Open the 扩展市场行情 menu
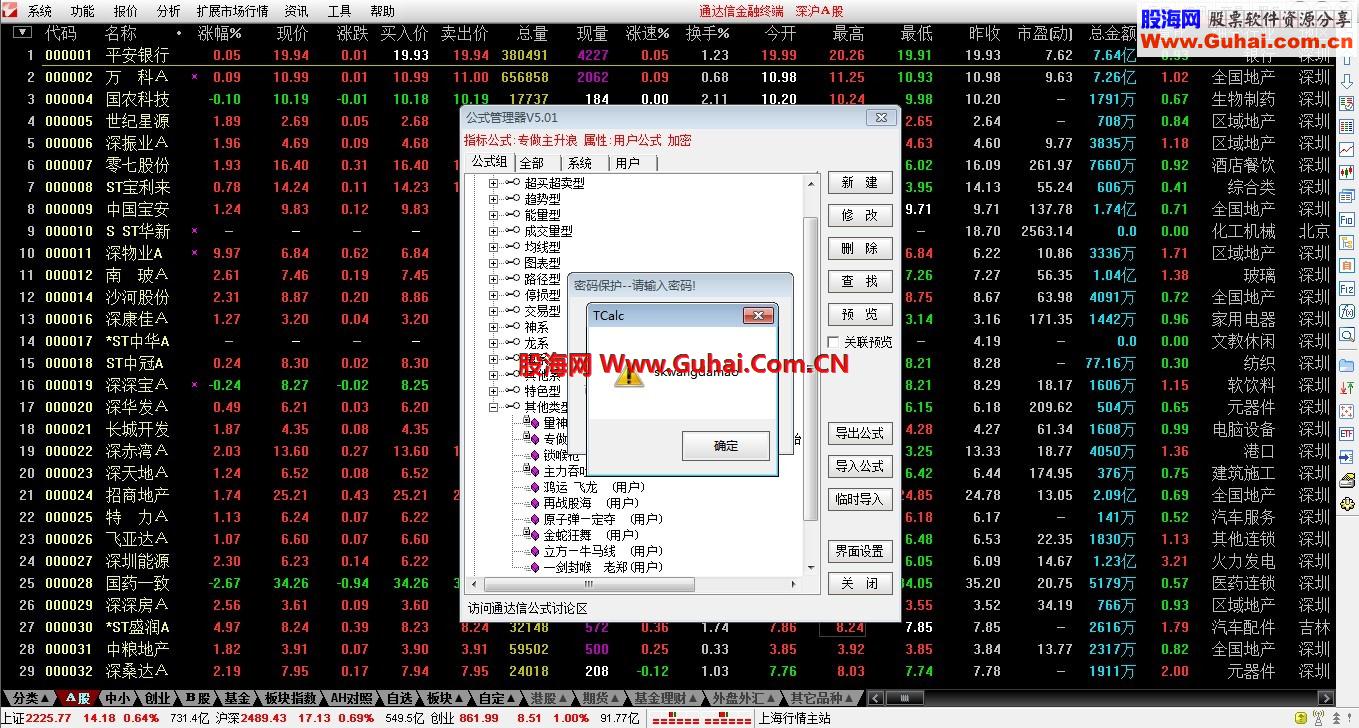 [232, 11]
